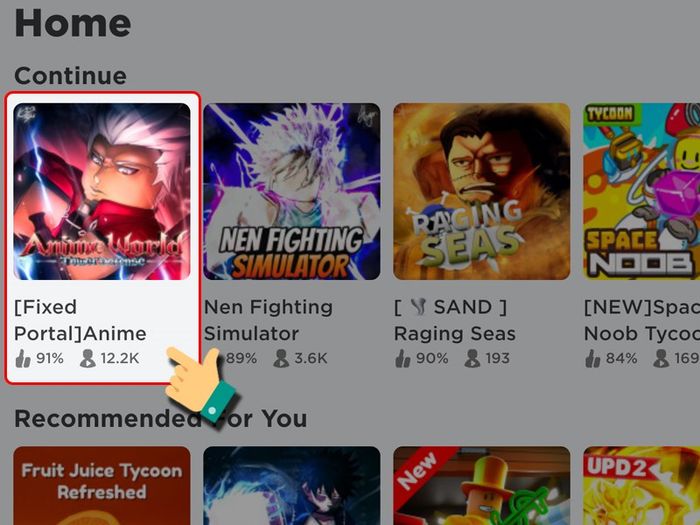The image size is (700, 525).
Task: Click the thumbs-up icon next to 90%
Action: point(403,358)
